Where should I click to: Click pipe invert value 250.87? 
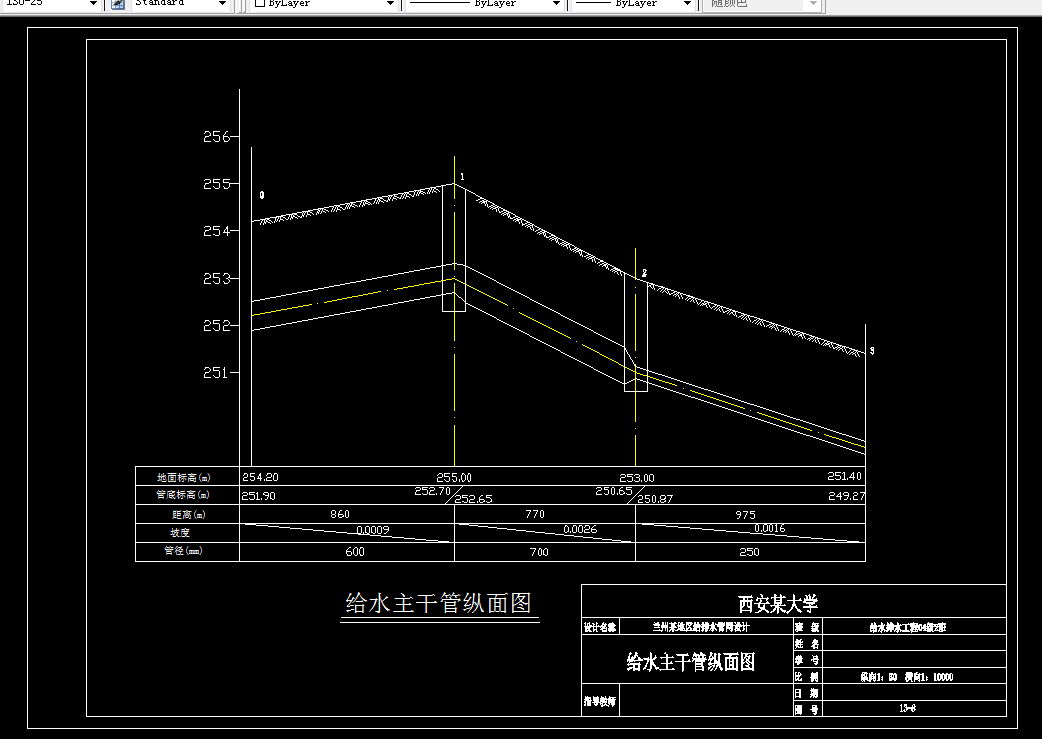pyautogui.click(x=655, y=499)
